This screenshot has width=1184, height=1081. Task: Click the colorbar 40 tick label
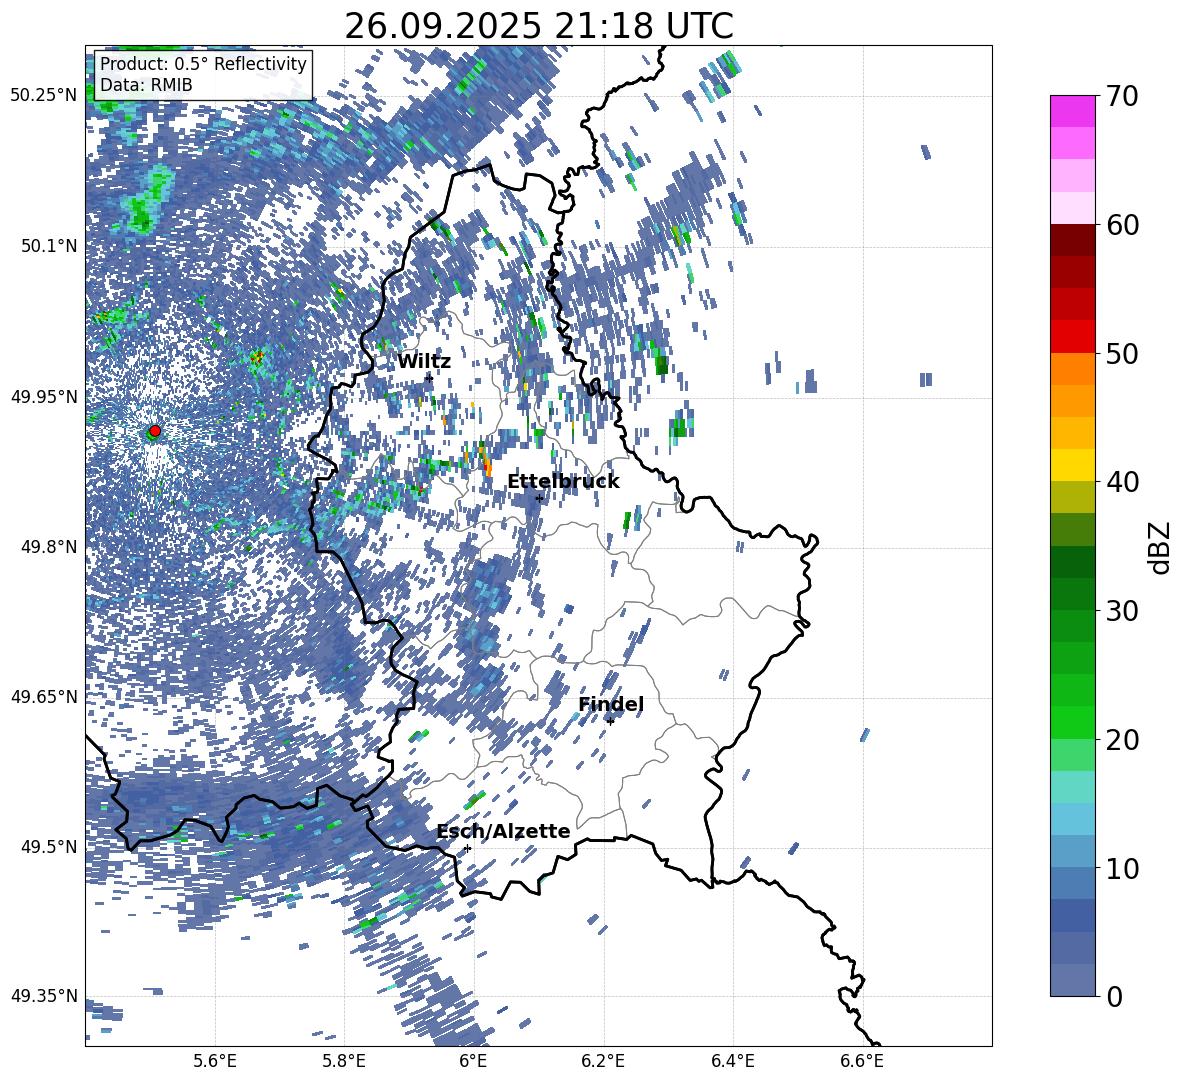(1122, 482)
